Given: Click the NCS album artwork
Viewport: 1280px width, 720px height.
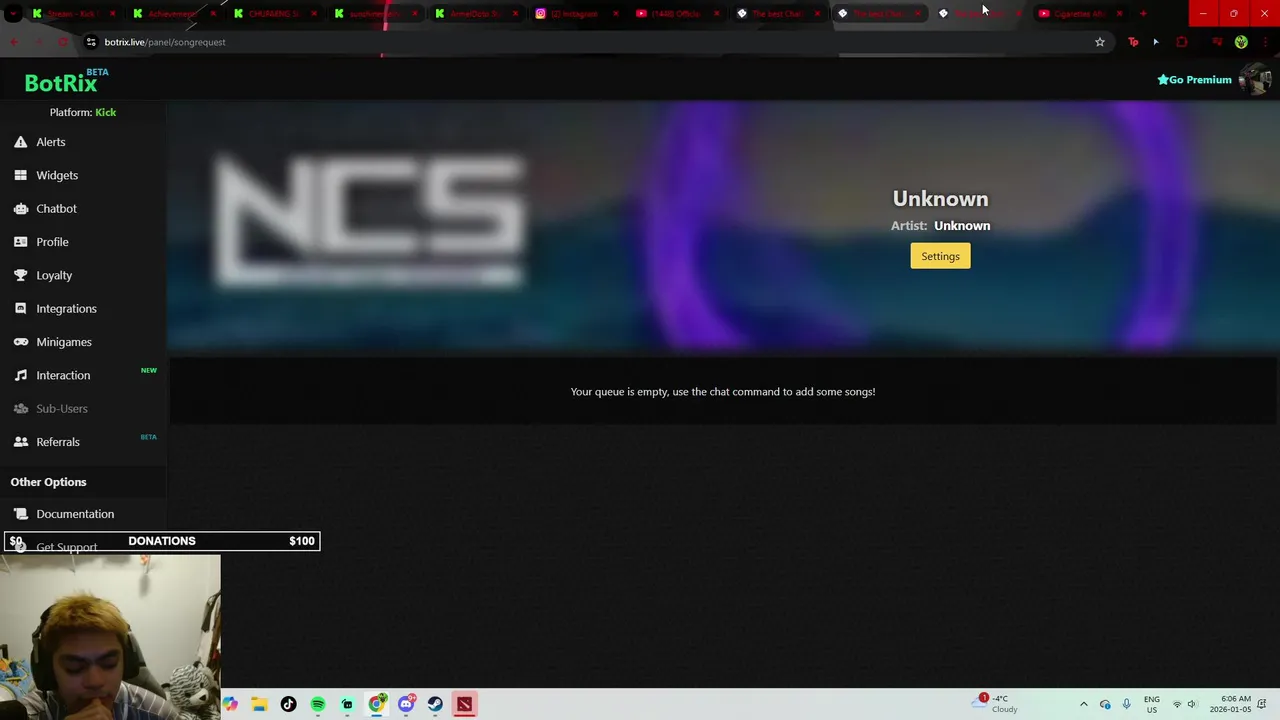Looking at the screenshot, I should (x=368, y=222).
